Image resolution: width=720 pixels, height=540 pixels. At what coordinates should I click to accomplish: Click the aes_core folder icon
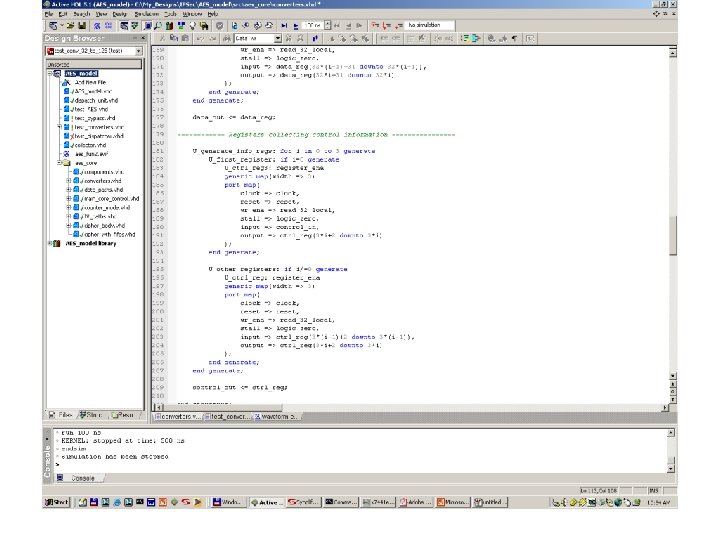tap(69, 162)
